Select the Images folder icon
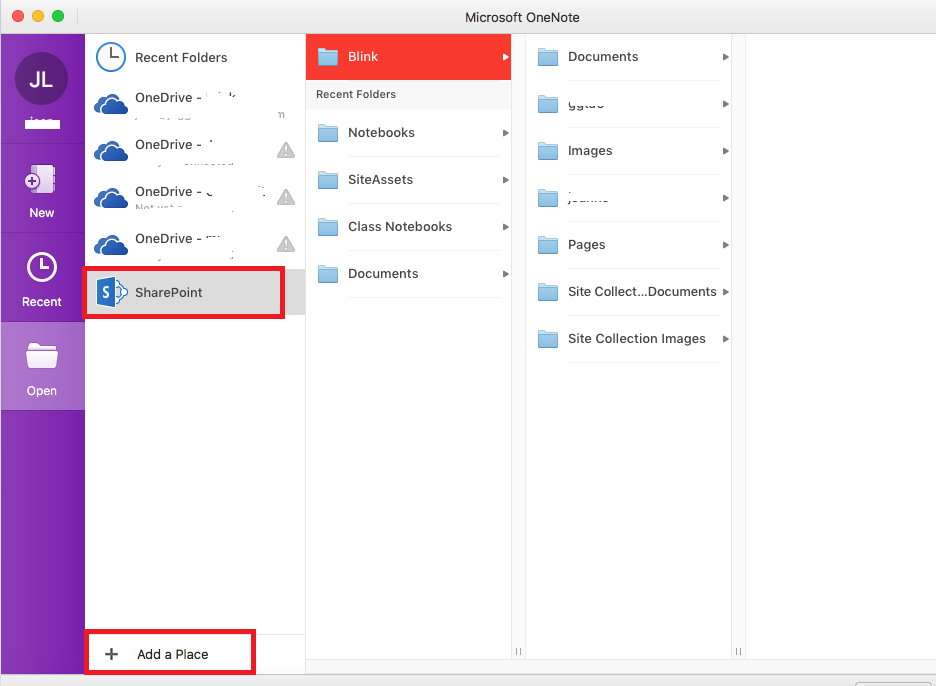This screenshot has height=686, width=936. 548,151
